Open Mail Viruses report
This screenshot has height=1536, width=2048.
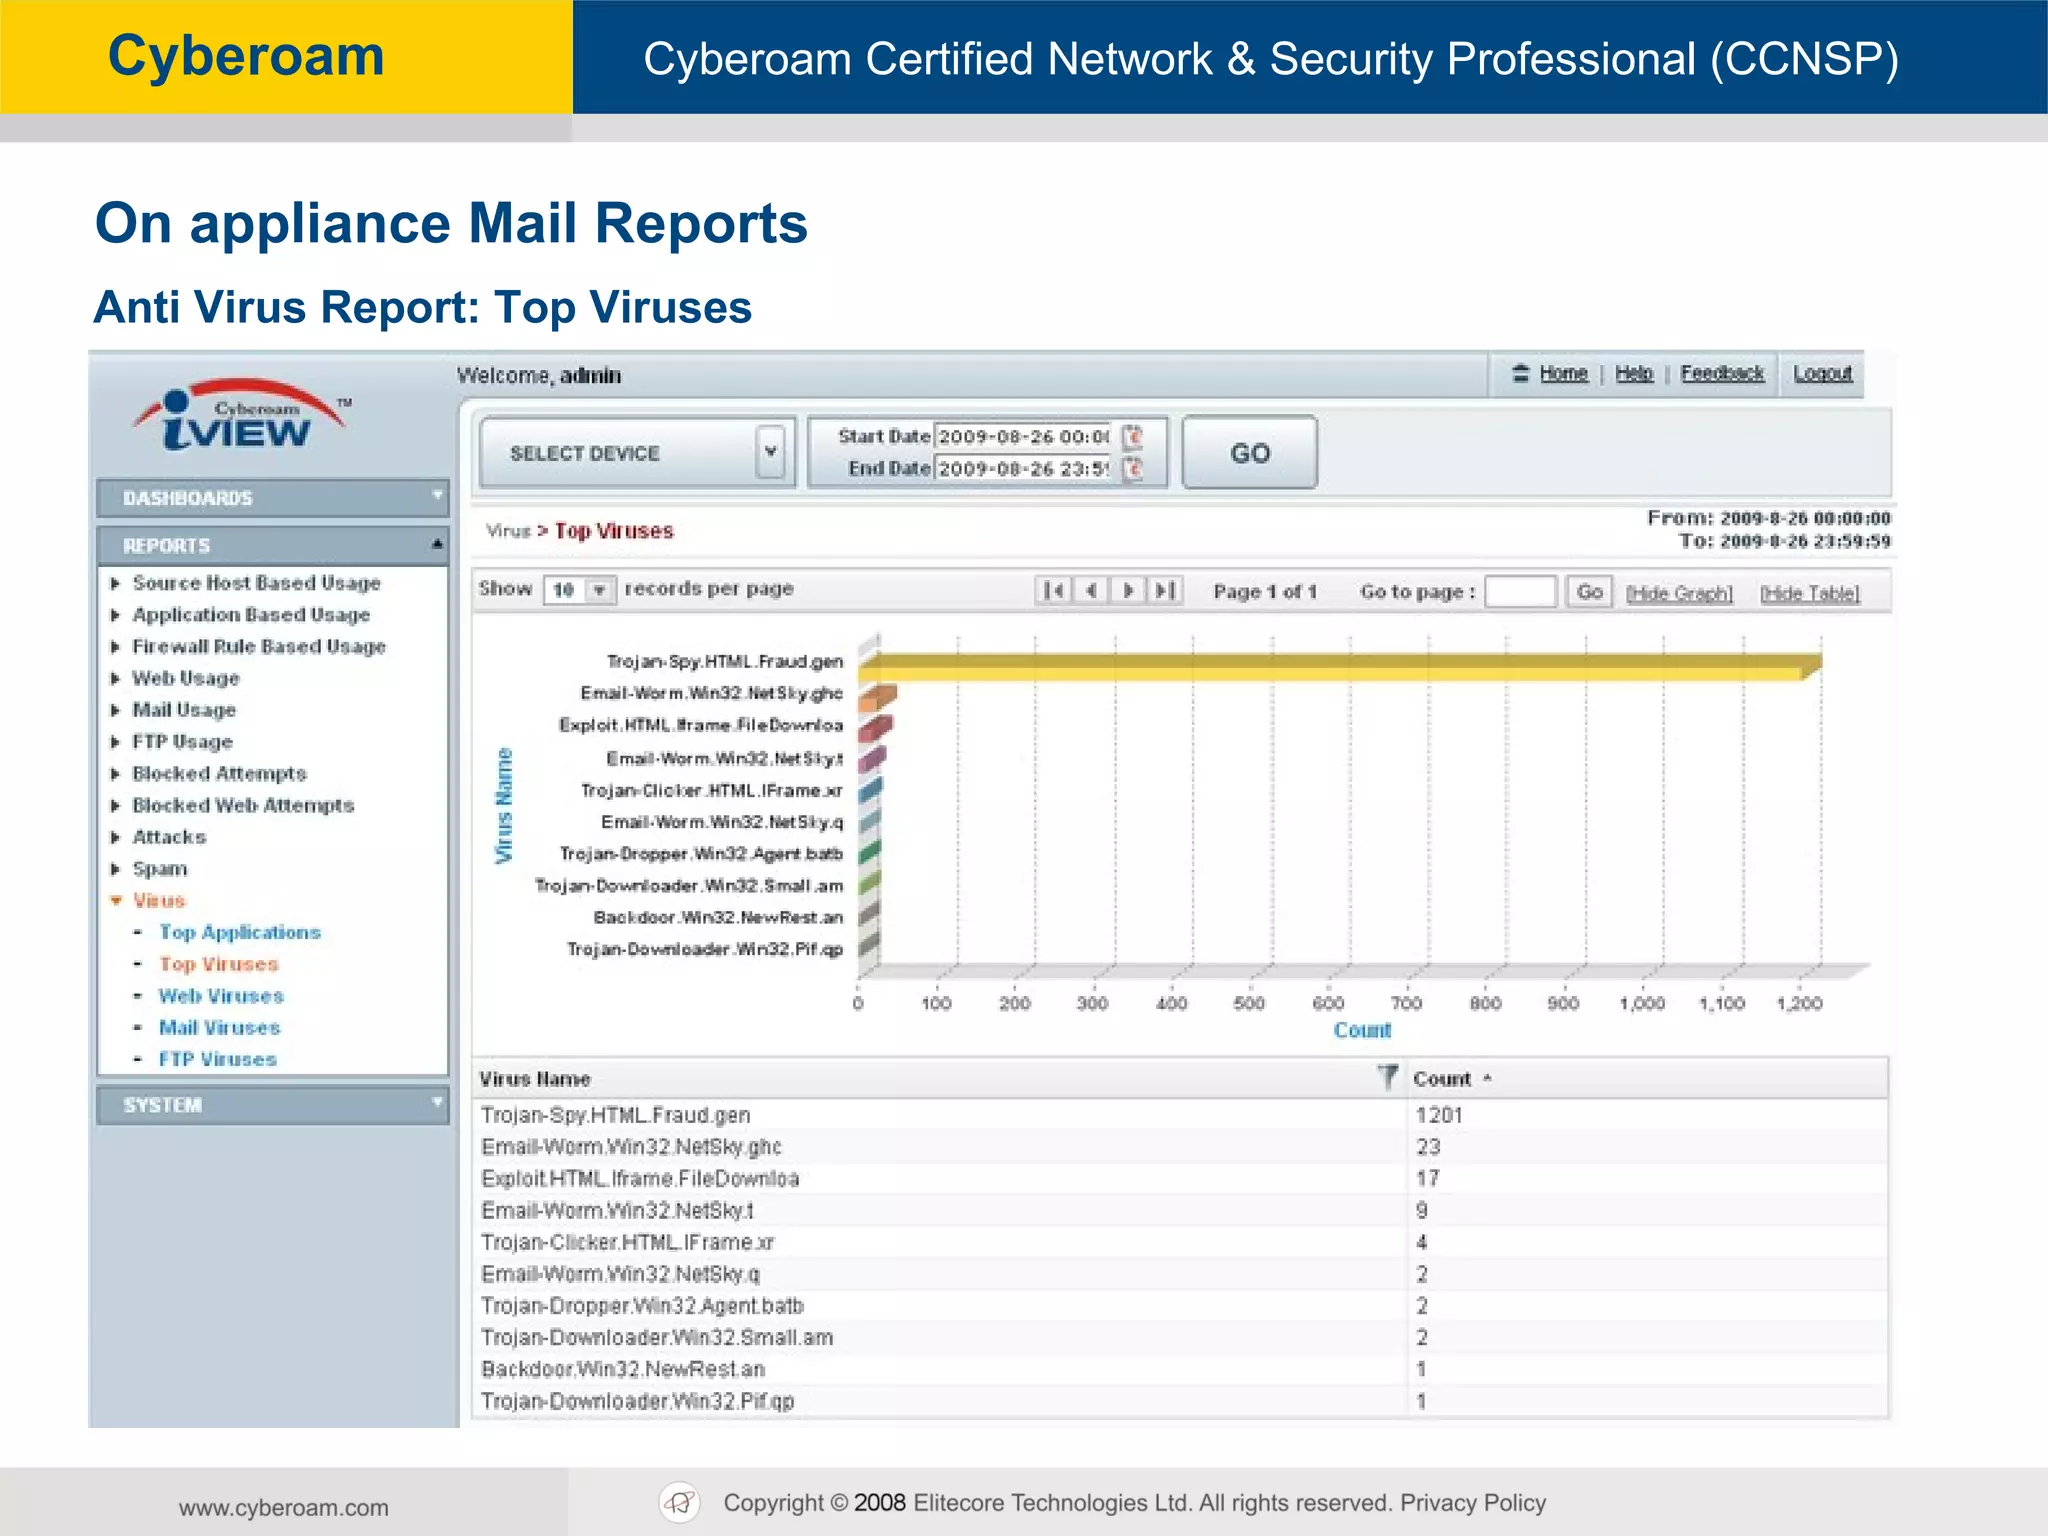coord(220,1028)
